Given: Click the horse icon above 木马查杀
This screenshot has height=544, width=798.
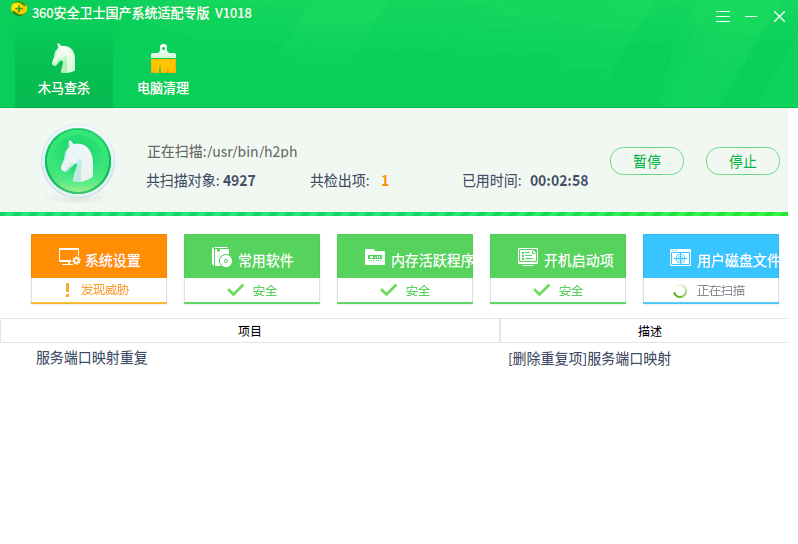Looking at the screenshot, I should coord(64,58).
